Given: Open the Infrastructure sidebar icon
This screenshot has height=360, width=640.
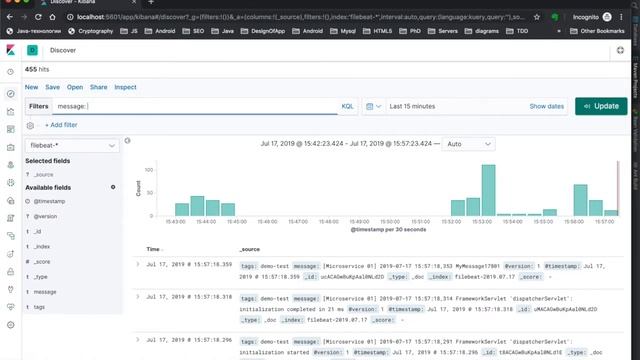Looking at the screenshot, I should pos(11,201).
